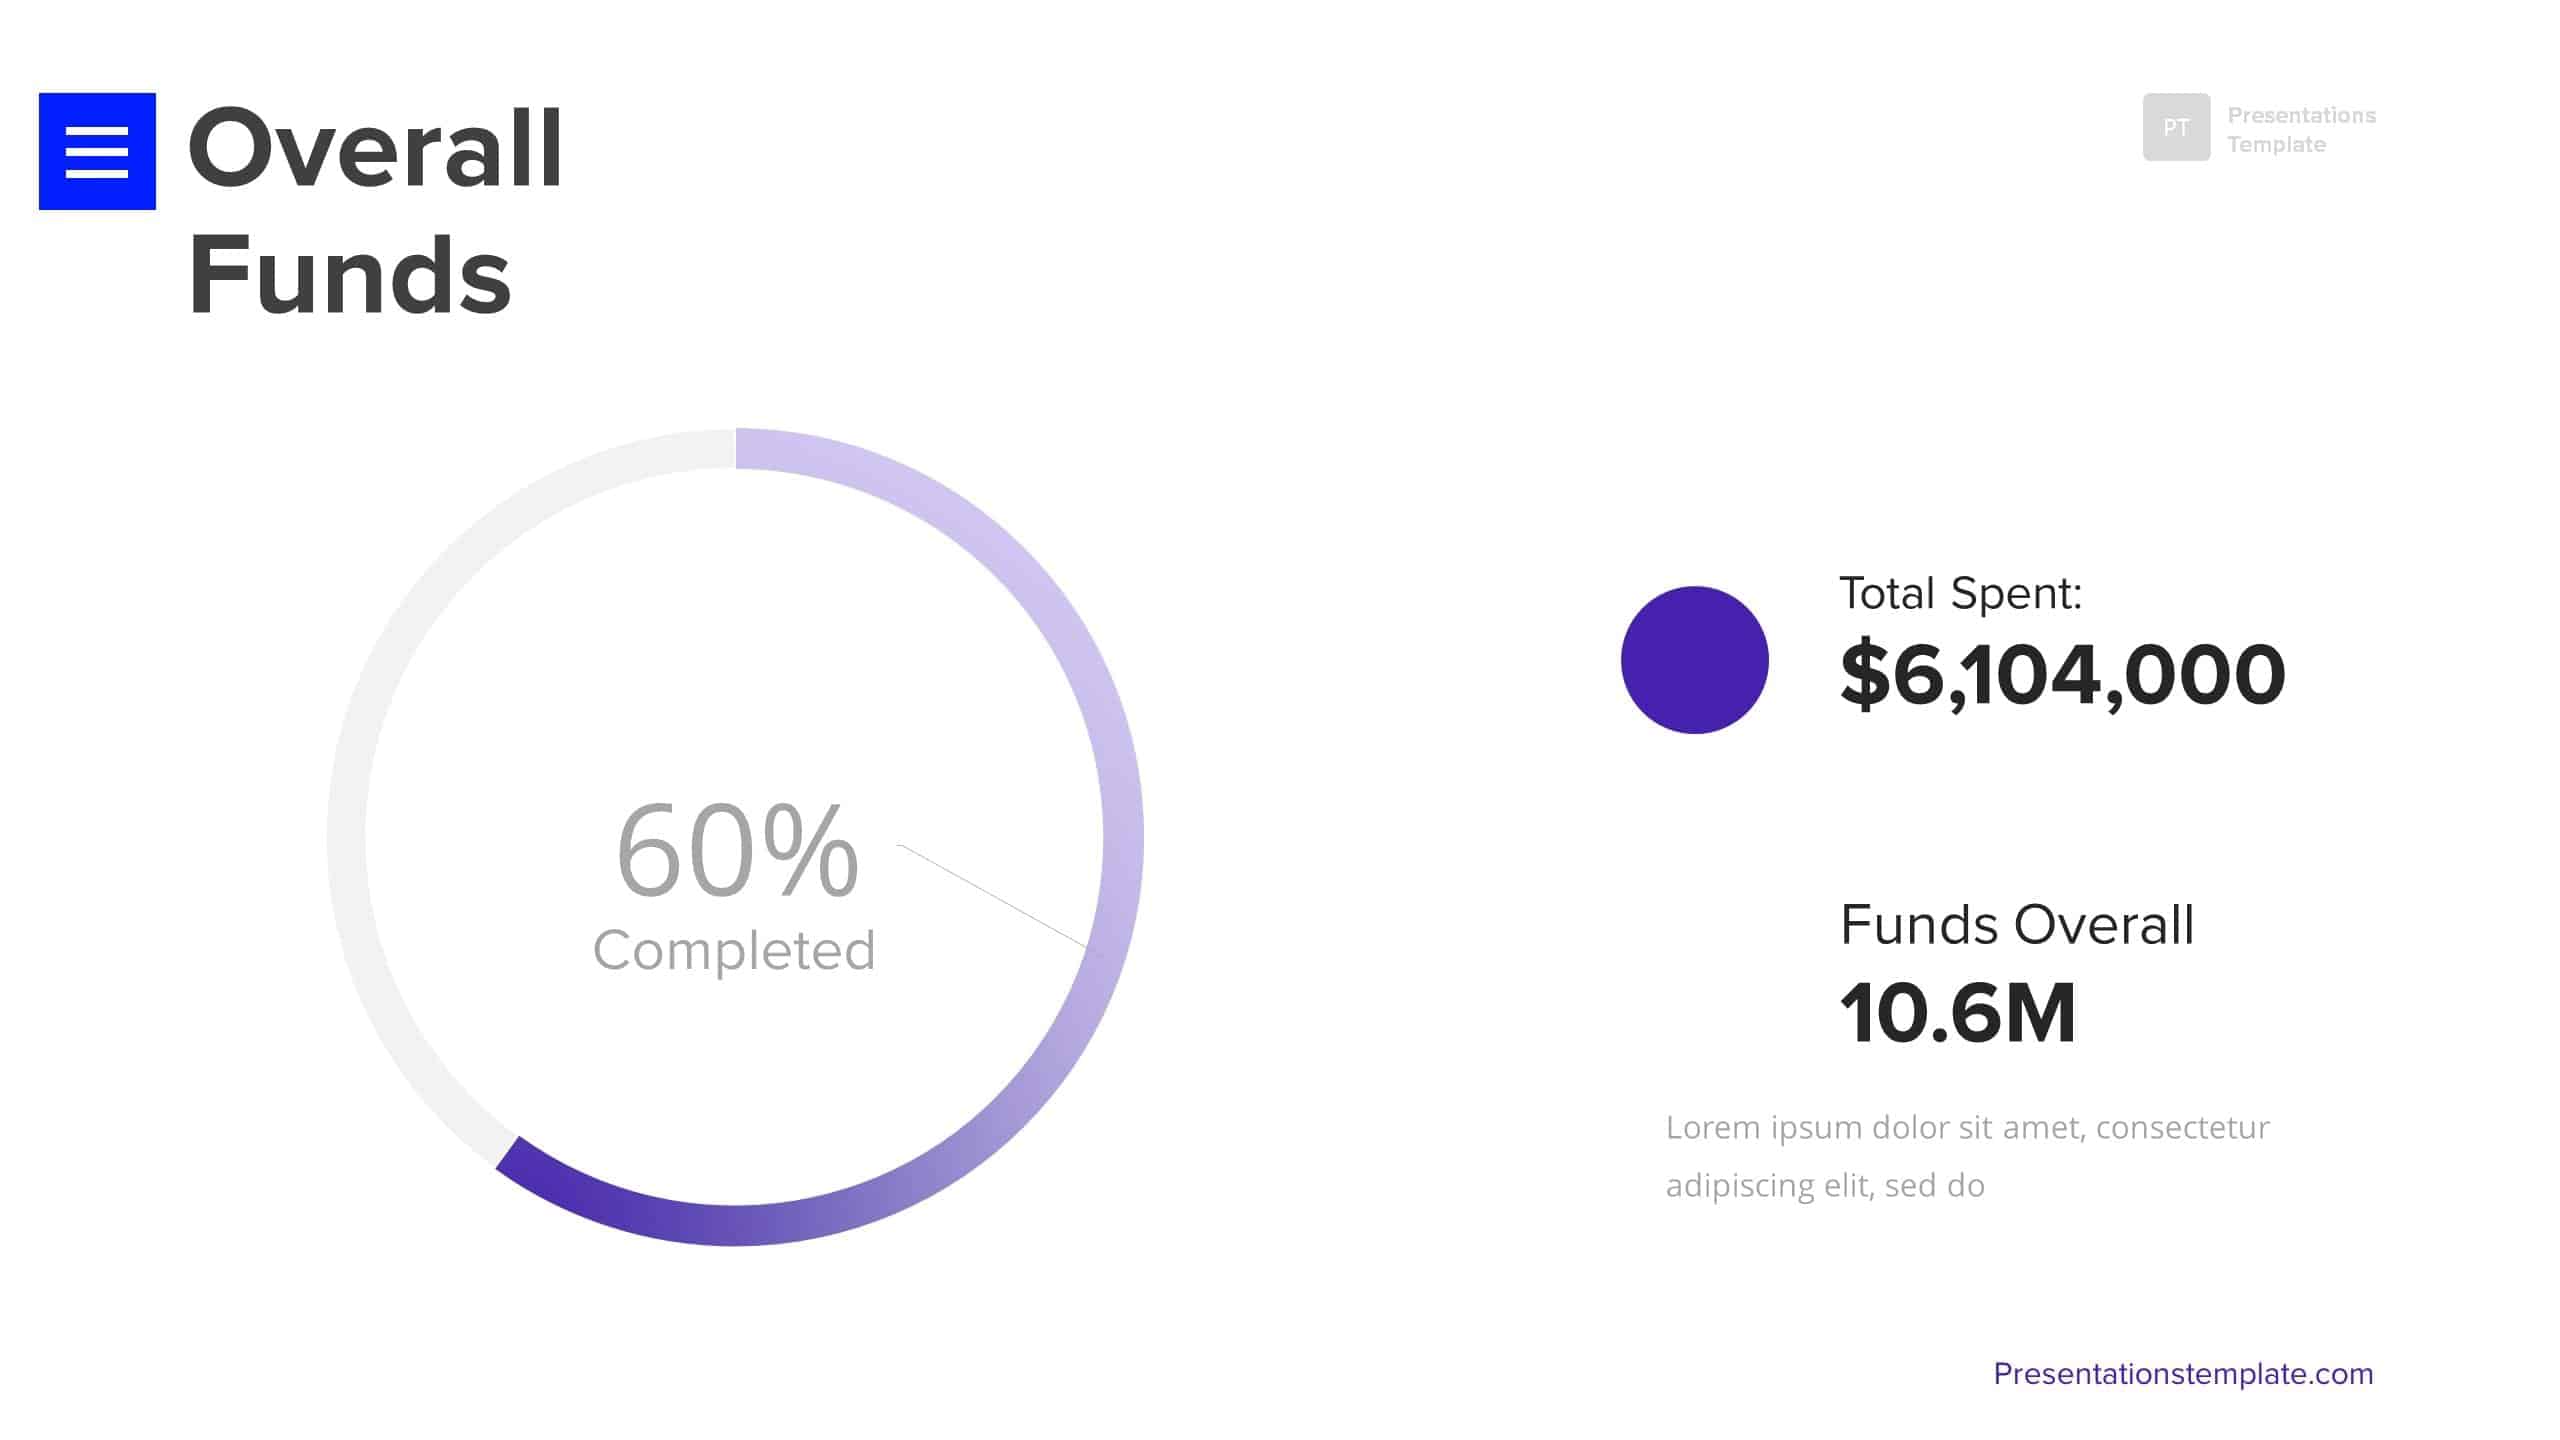Click the Funds Overall heading

tap(2016, 924)
